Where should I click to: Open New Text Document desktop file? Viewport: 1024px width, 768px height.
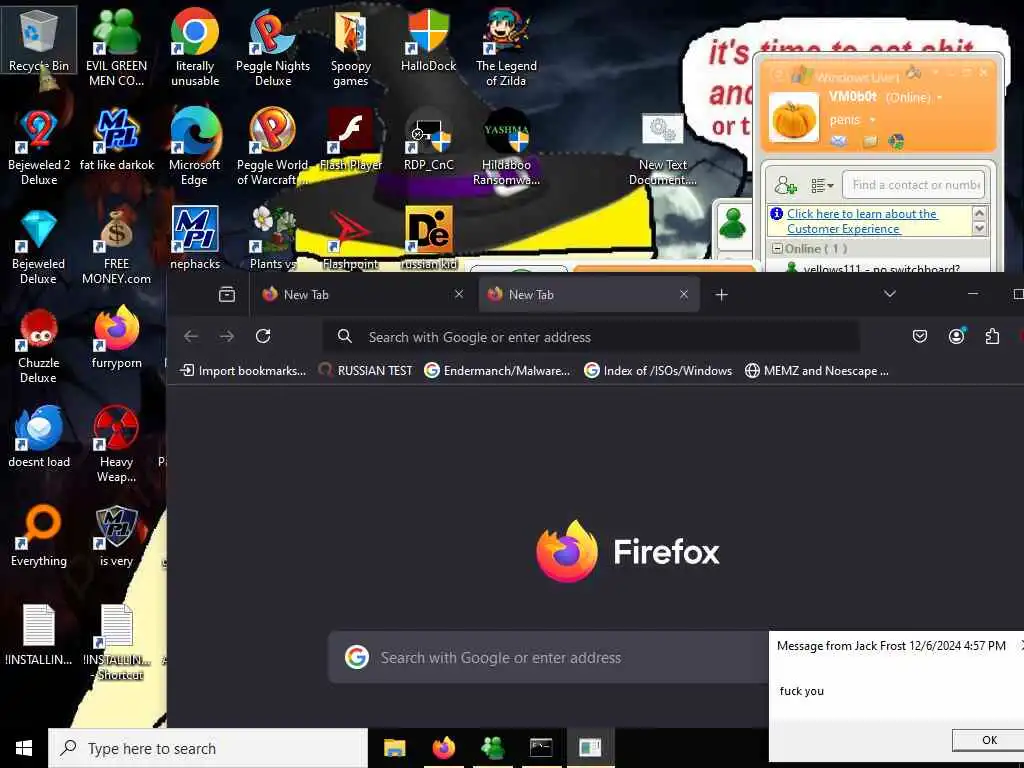tap(662, 150)
